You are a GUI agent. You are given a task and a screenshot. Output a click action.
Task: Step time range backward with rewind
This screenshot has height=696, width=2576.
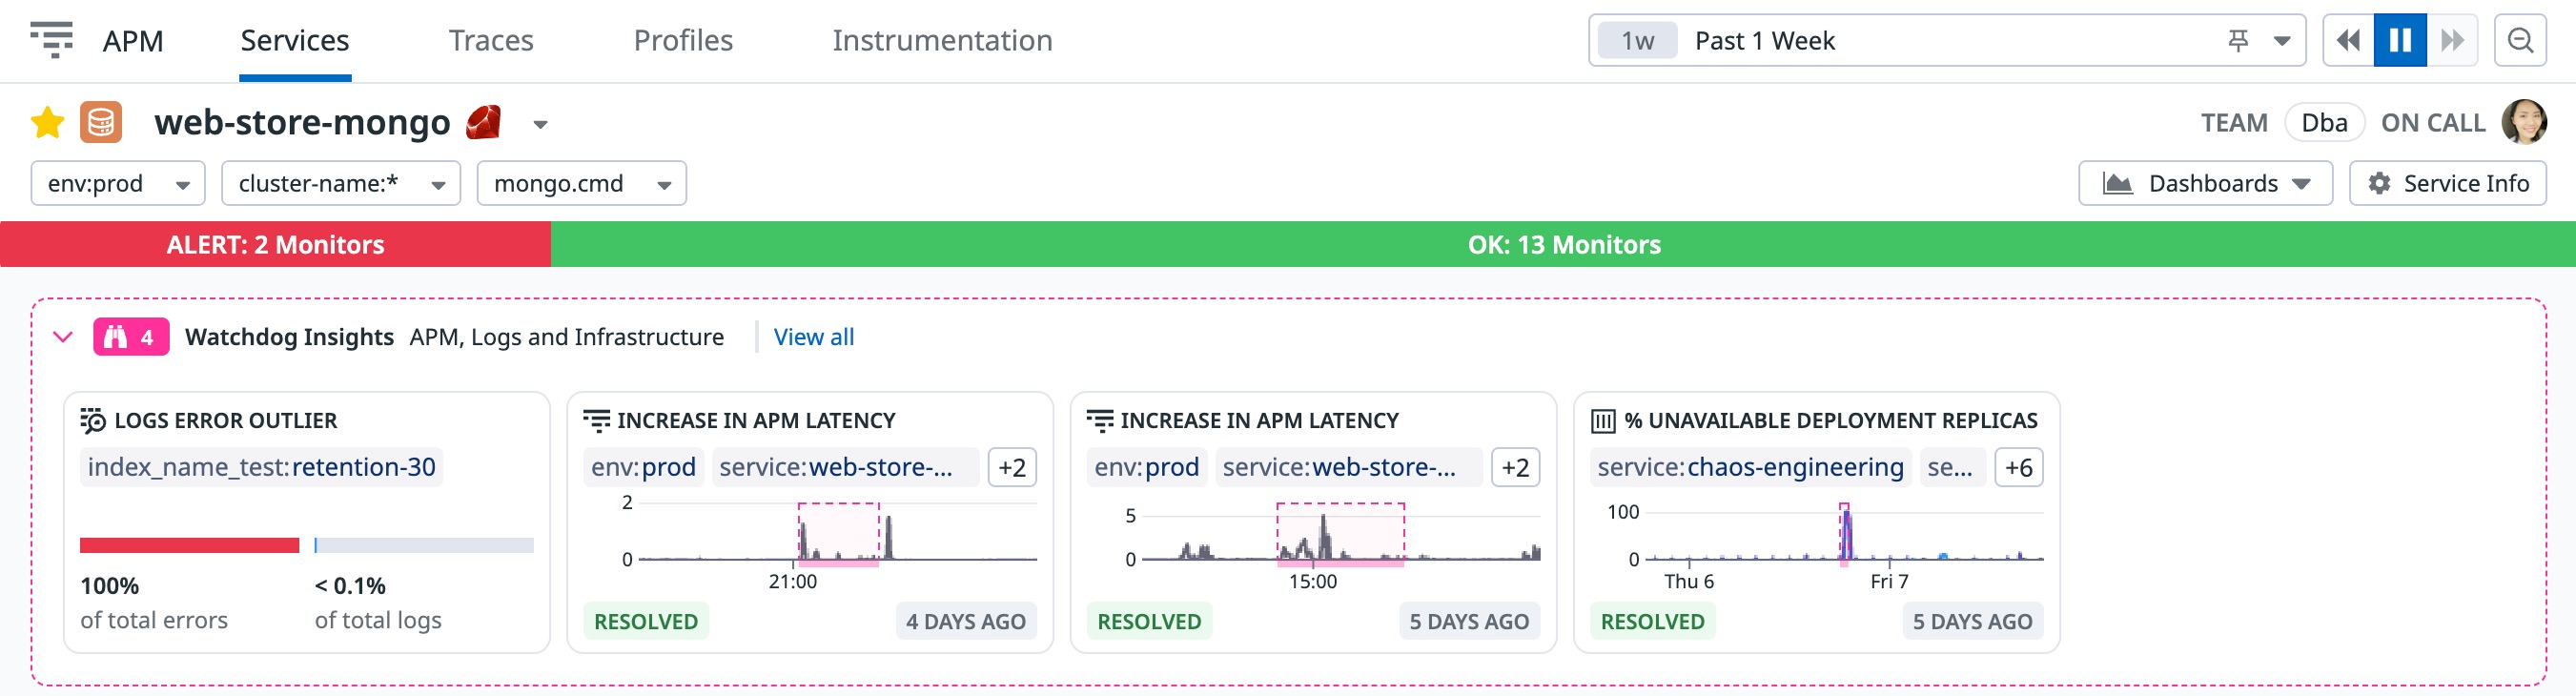coord(2348,40)
